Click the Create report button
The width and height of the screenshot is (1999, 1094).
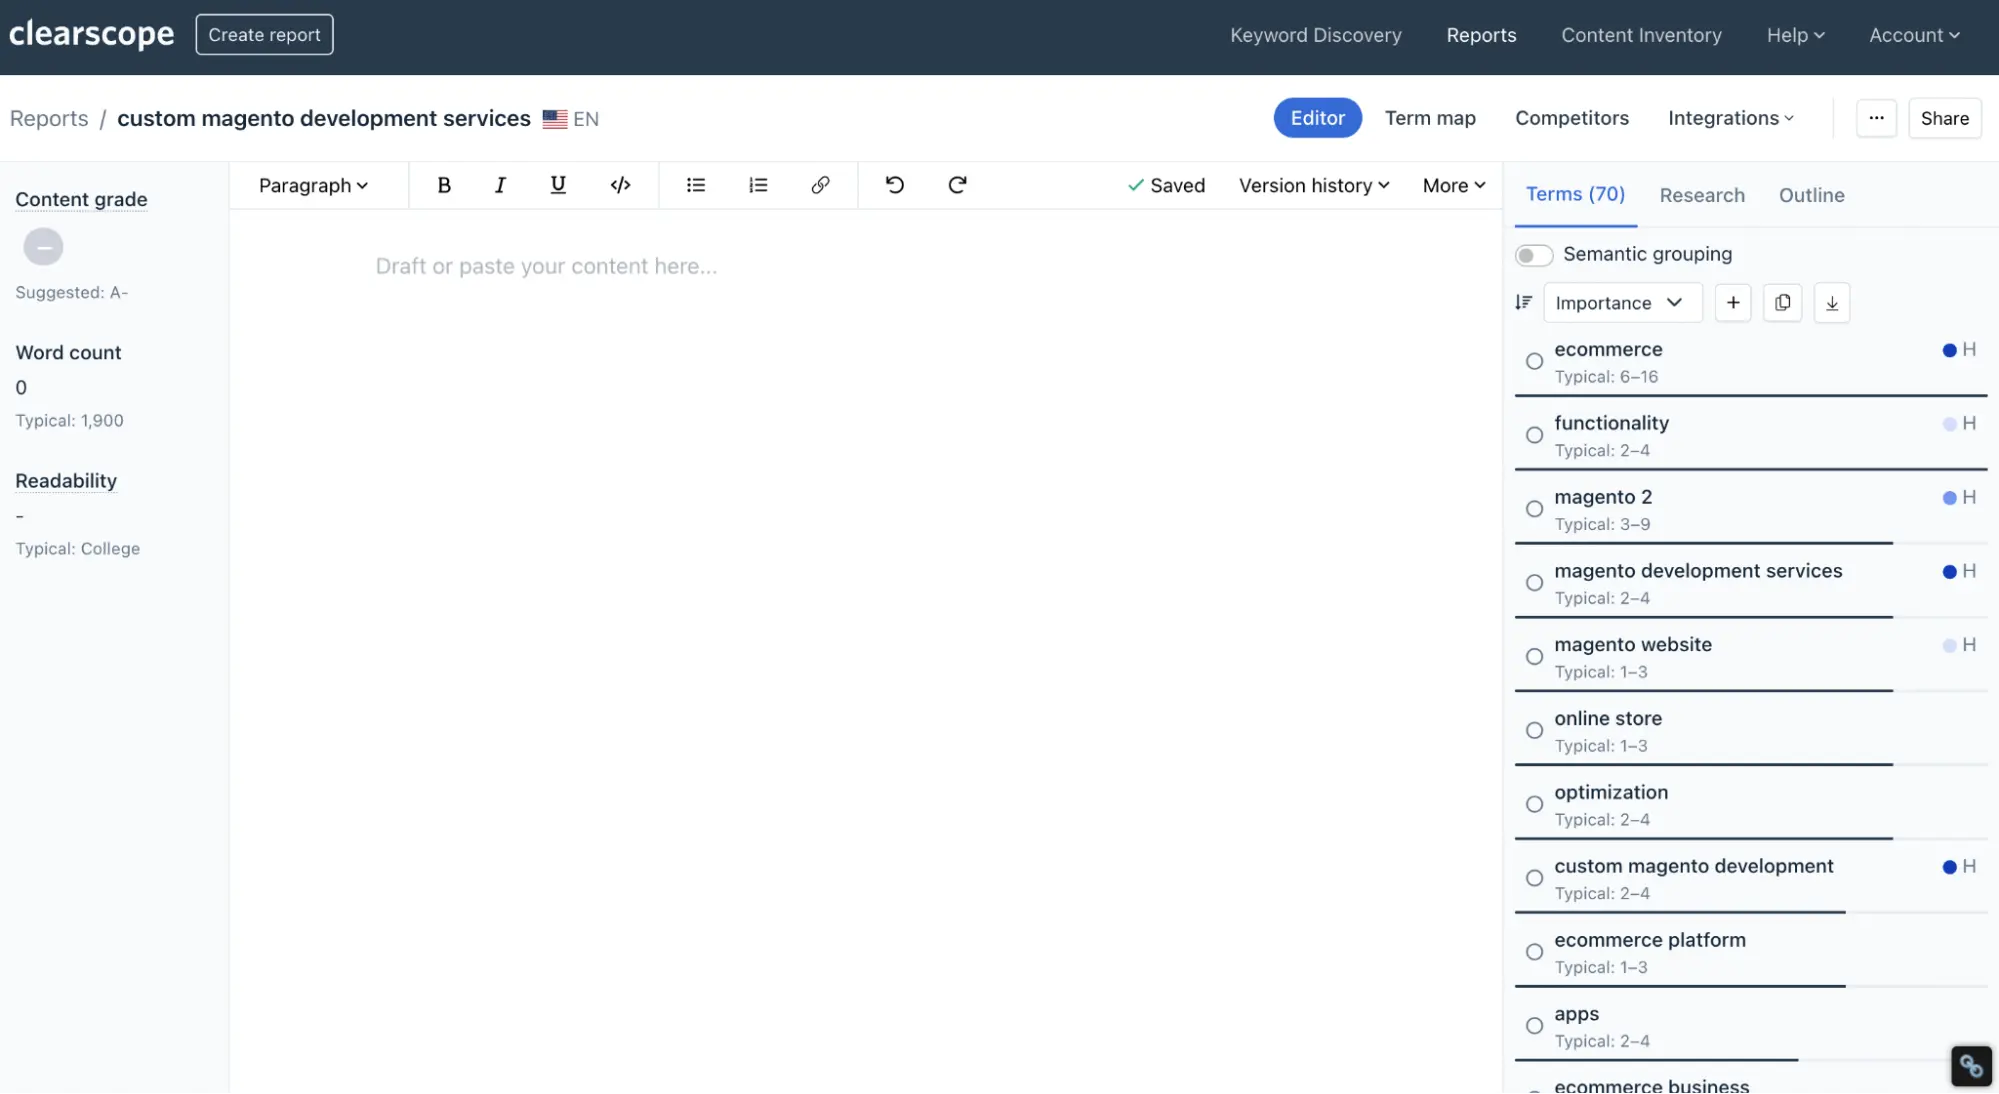point(264,35)
